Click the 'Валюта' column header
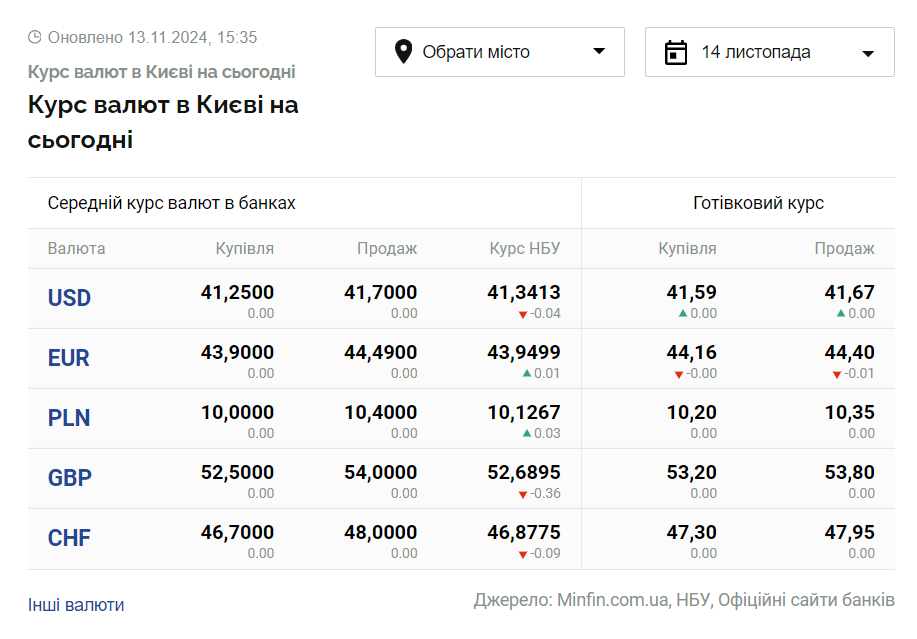This screenshot has height=639, width=917. pos(77,248)
